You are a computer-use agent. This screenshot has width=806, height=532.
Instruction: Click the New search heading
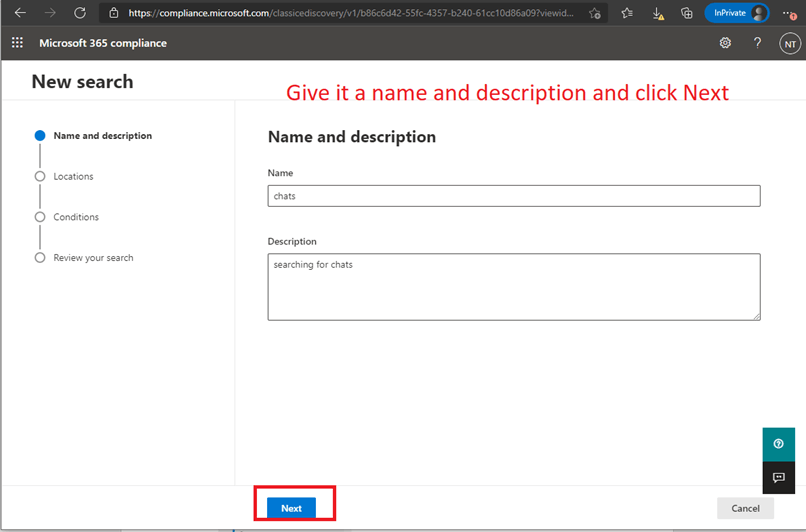(x=82, y=82)
